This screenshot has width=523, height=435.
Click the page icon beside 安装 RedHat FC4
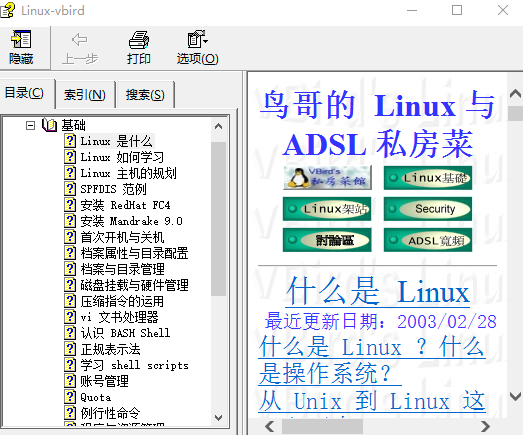[x=70, y=205]
